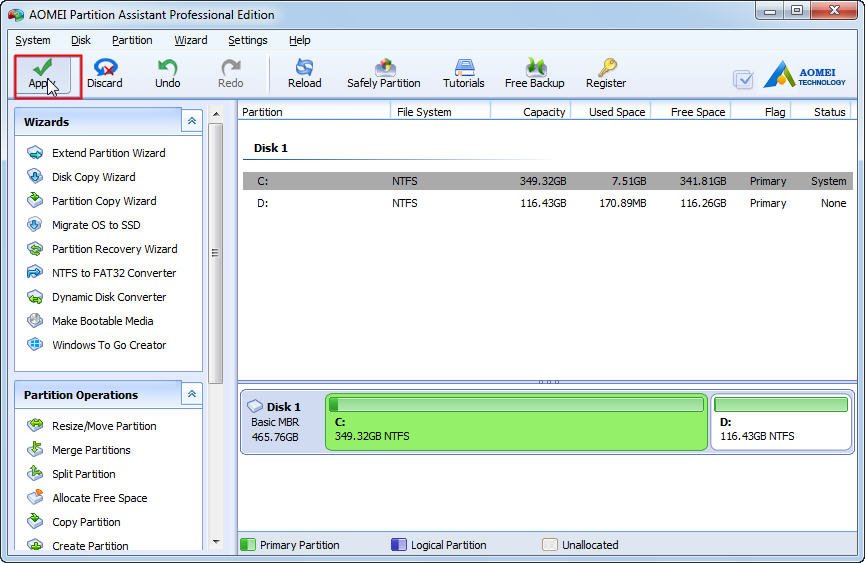The width and height of the screenshot is (865, 563).
Task: Reload disks with the Reload icon
Action: [305, 75]
